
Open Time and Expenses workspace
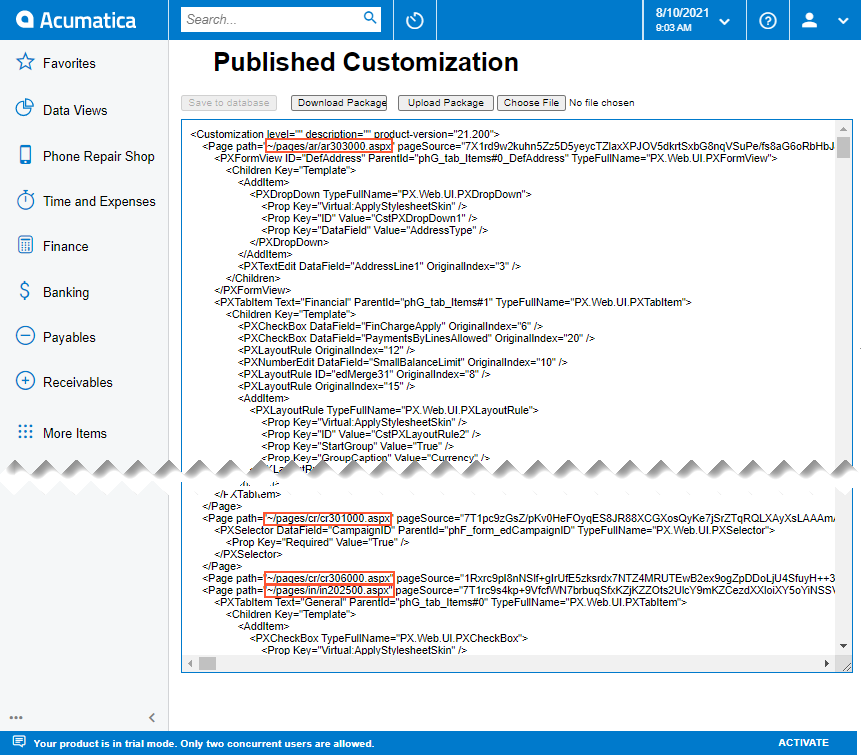[99, 202]
